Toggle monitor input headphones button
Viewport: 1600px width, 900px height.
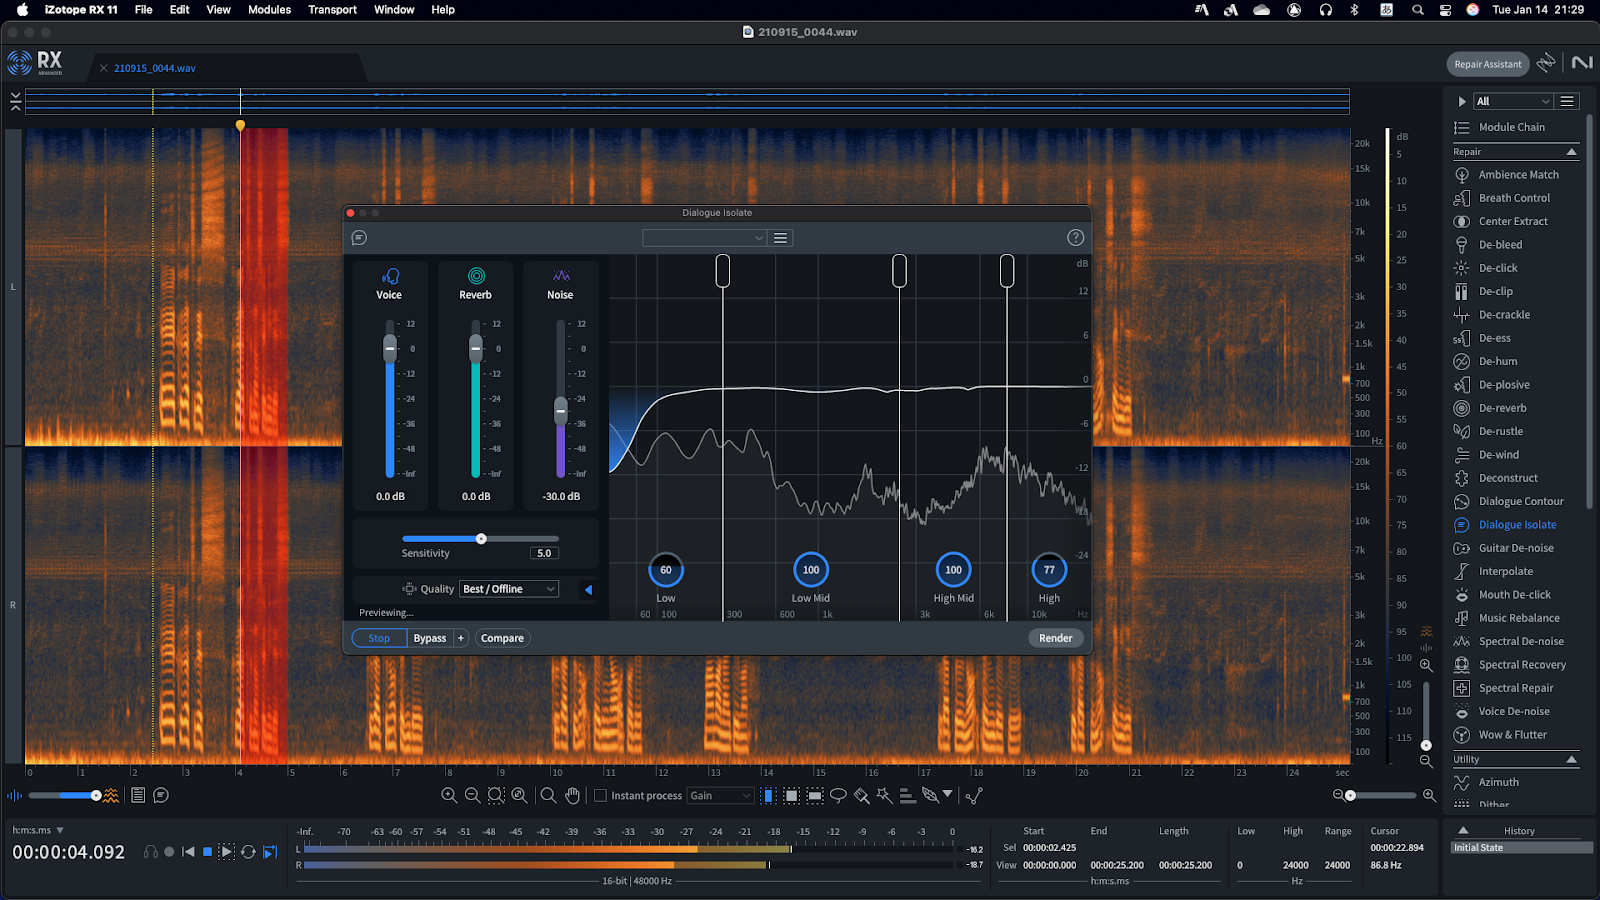click(151, 852)
